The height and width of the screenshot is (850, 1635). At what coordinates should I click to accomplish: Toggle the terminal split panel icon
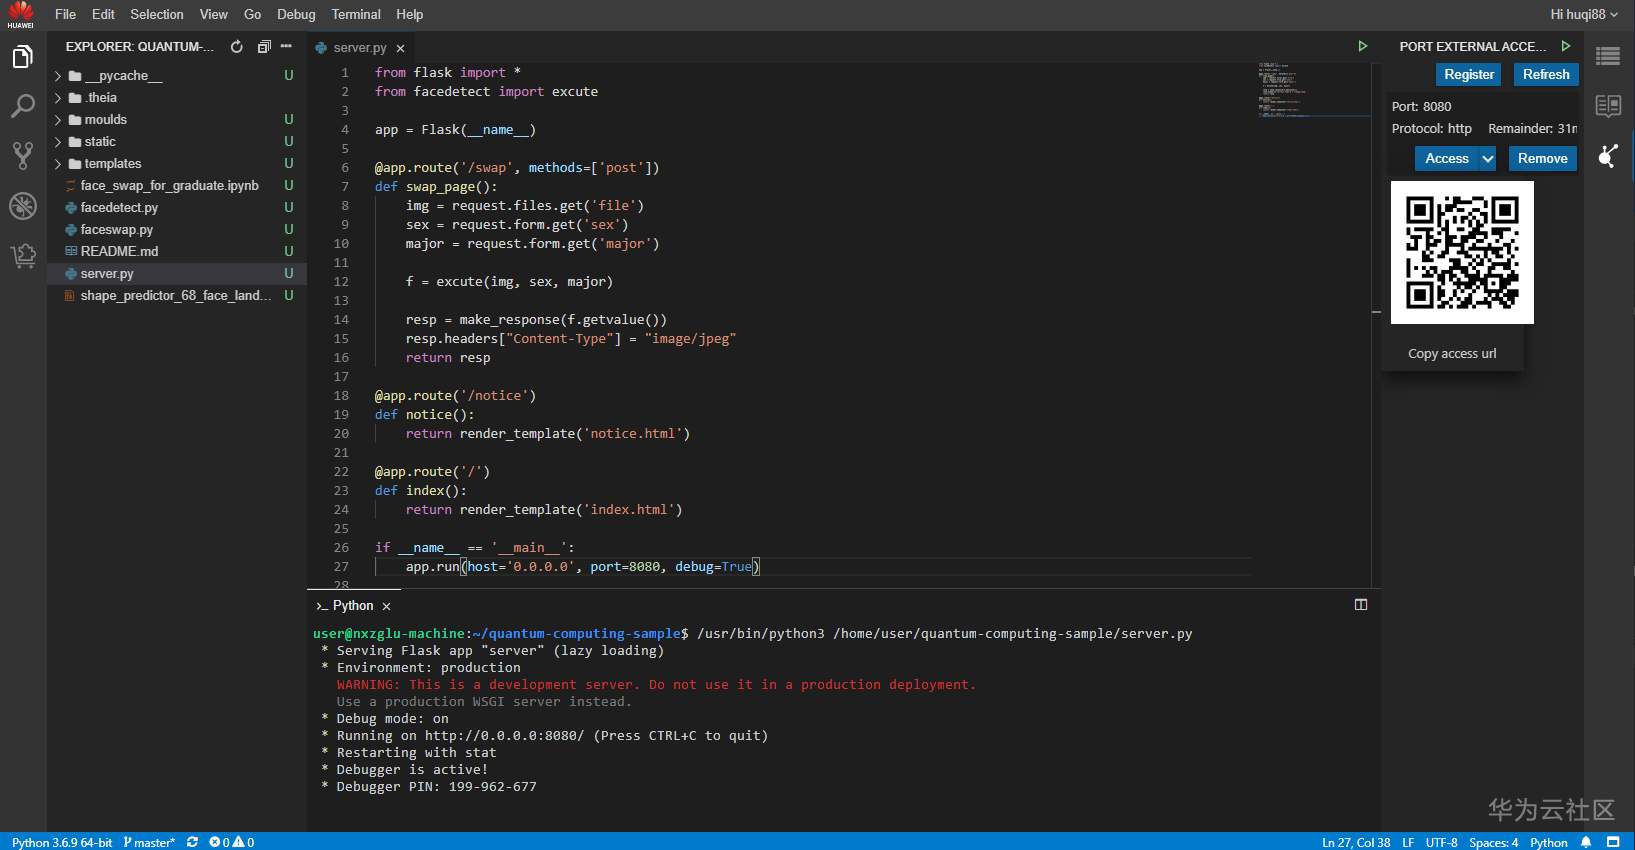click(x=1360, y=605)
